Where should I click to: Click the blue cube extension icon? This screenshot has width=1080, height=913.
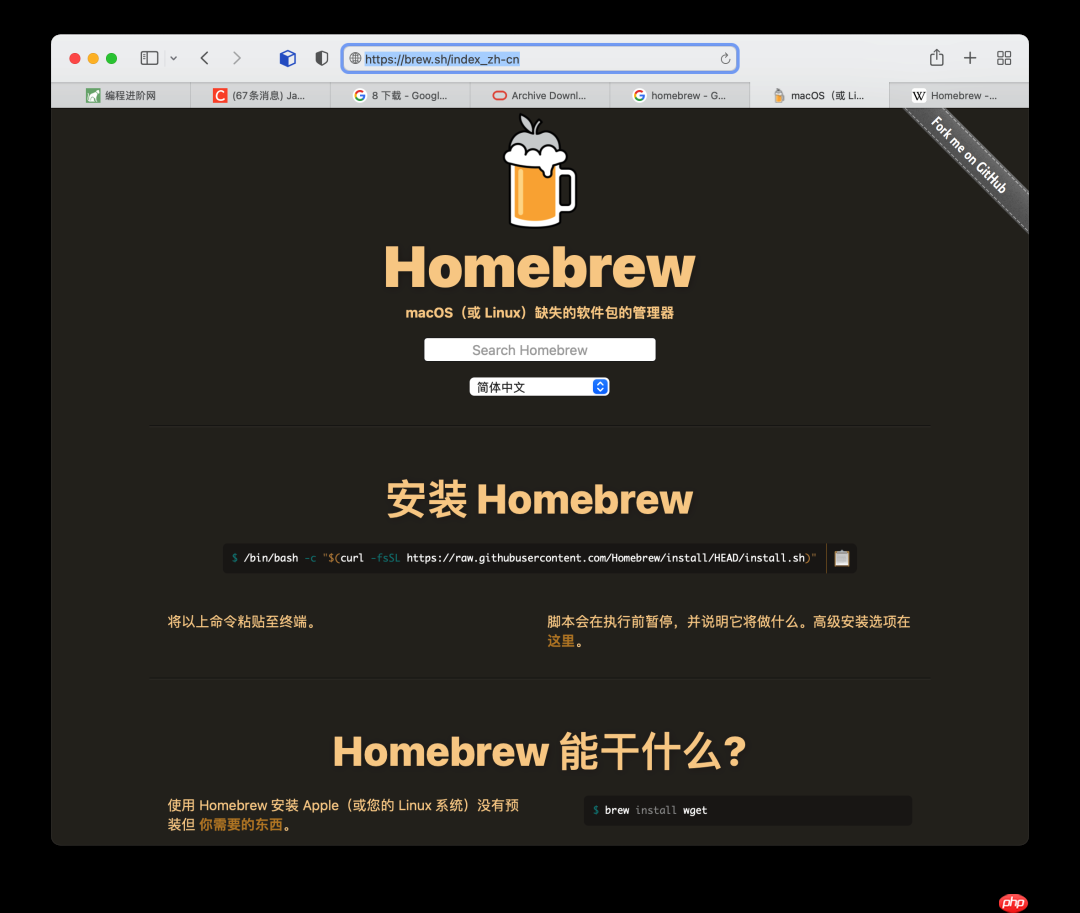click(288, 58)
